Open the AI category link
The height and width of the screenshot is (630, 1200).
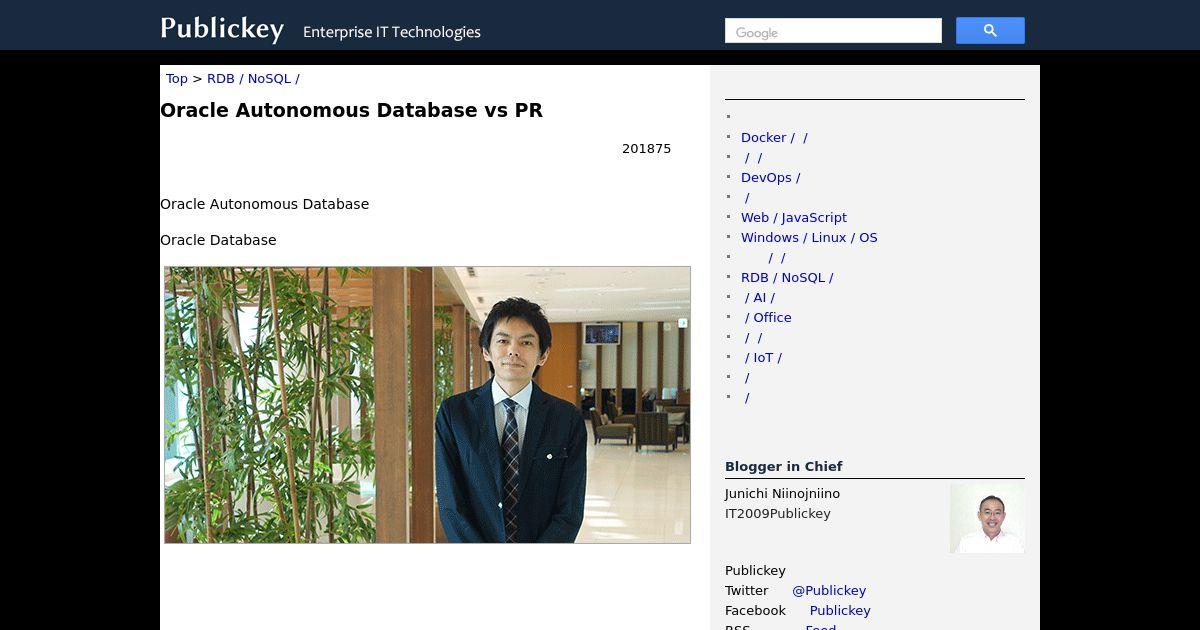coord(759,298)
